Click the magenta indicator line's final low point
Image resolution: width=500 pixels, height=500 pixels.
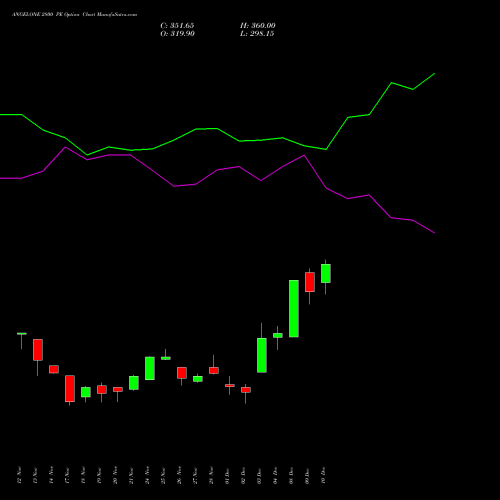point(434,233)
